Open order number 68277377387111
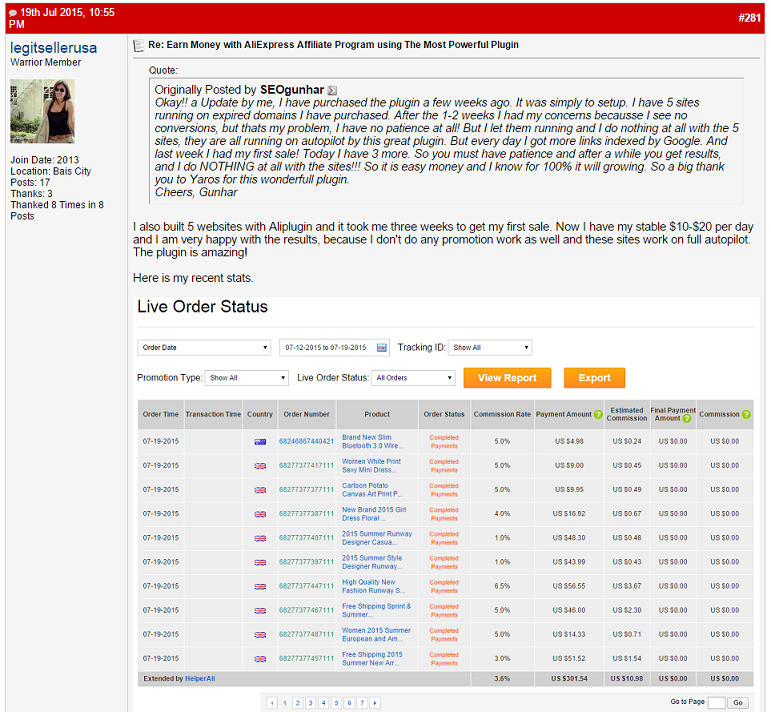The image size is (771, 712). tap(306, 514)
